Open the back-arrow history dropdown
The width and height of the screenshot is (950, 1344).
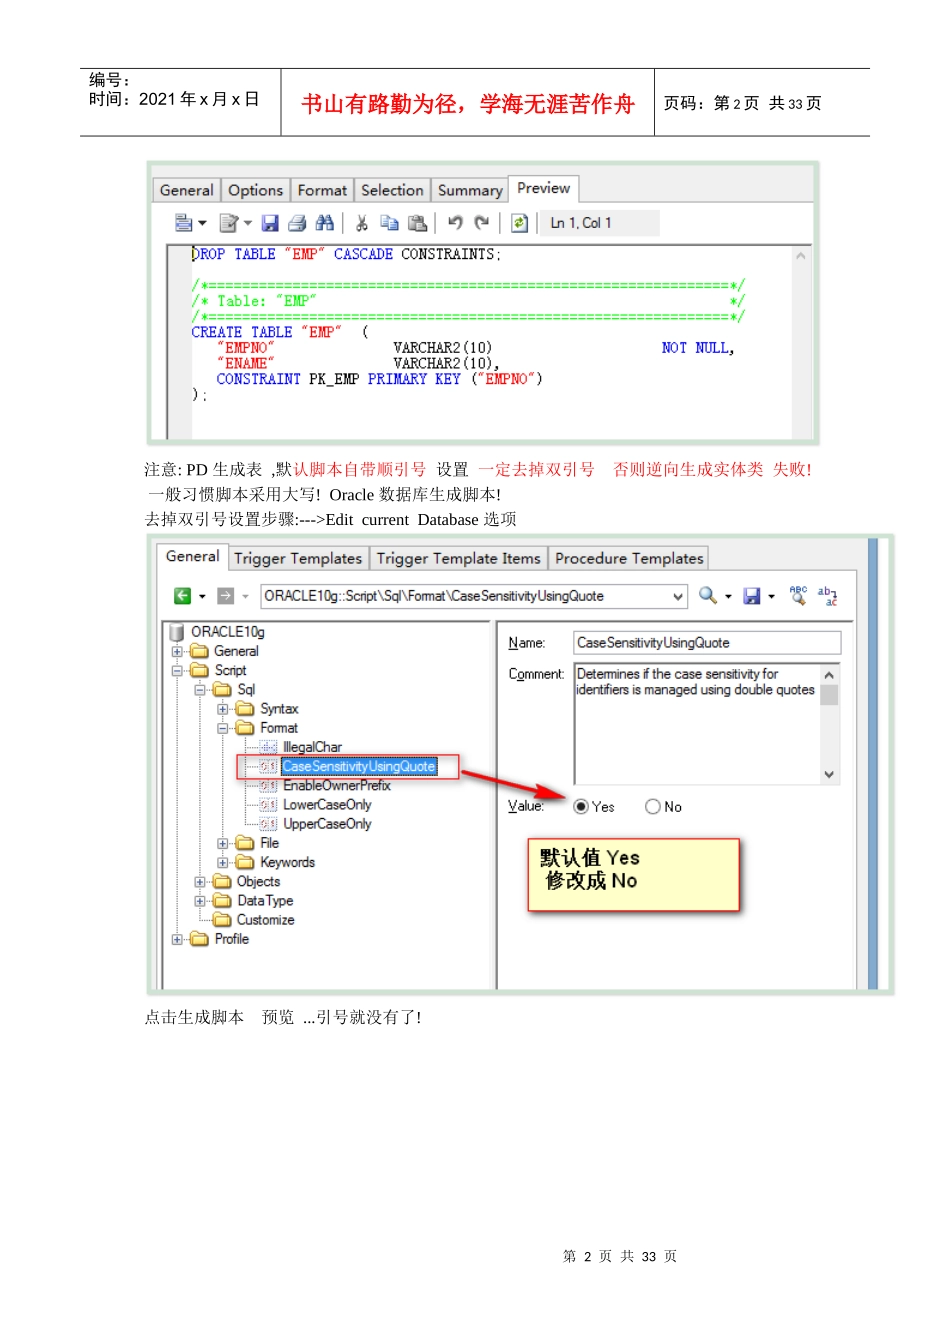click(202, 597)
